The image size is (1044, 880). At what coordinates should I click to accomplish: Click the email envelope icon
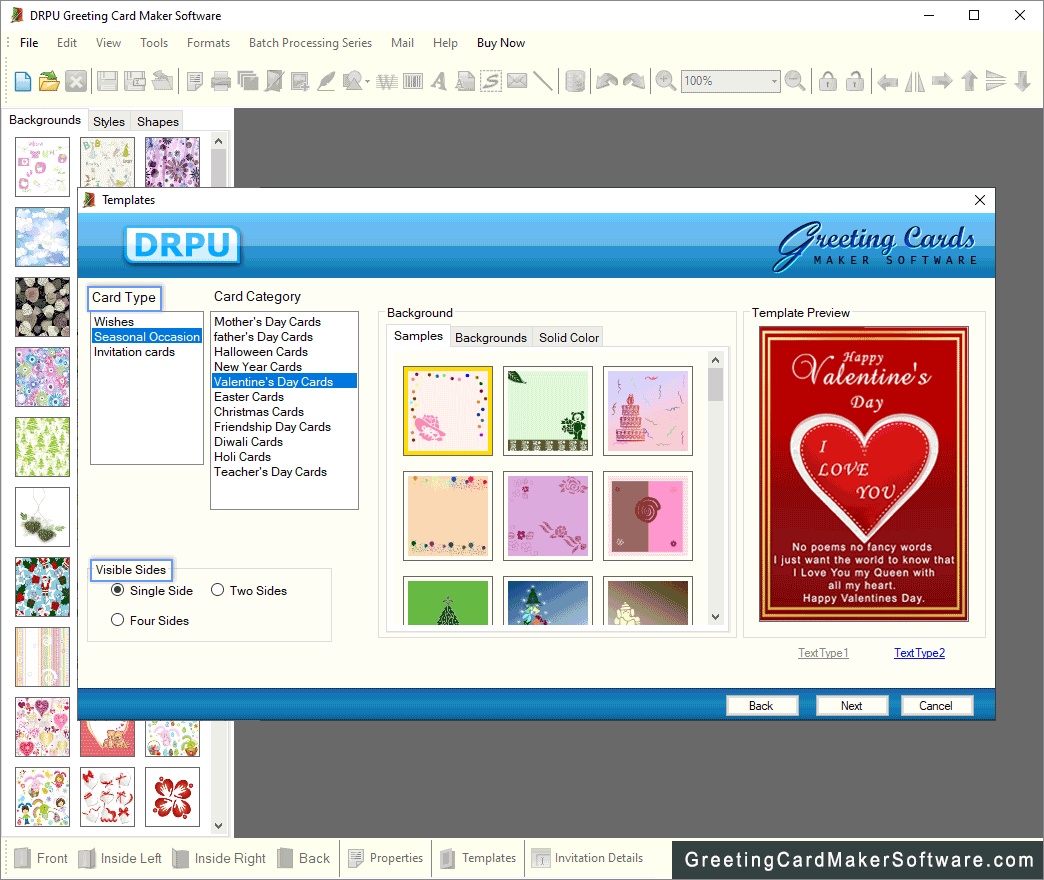click(517, 82)
